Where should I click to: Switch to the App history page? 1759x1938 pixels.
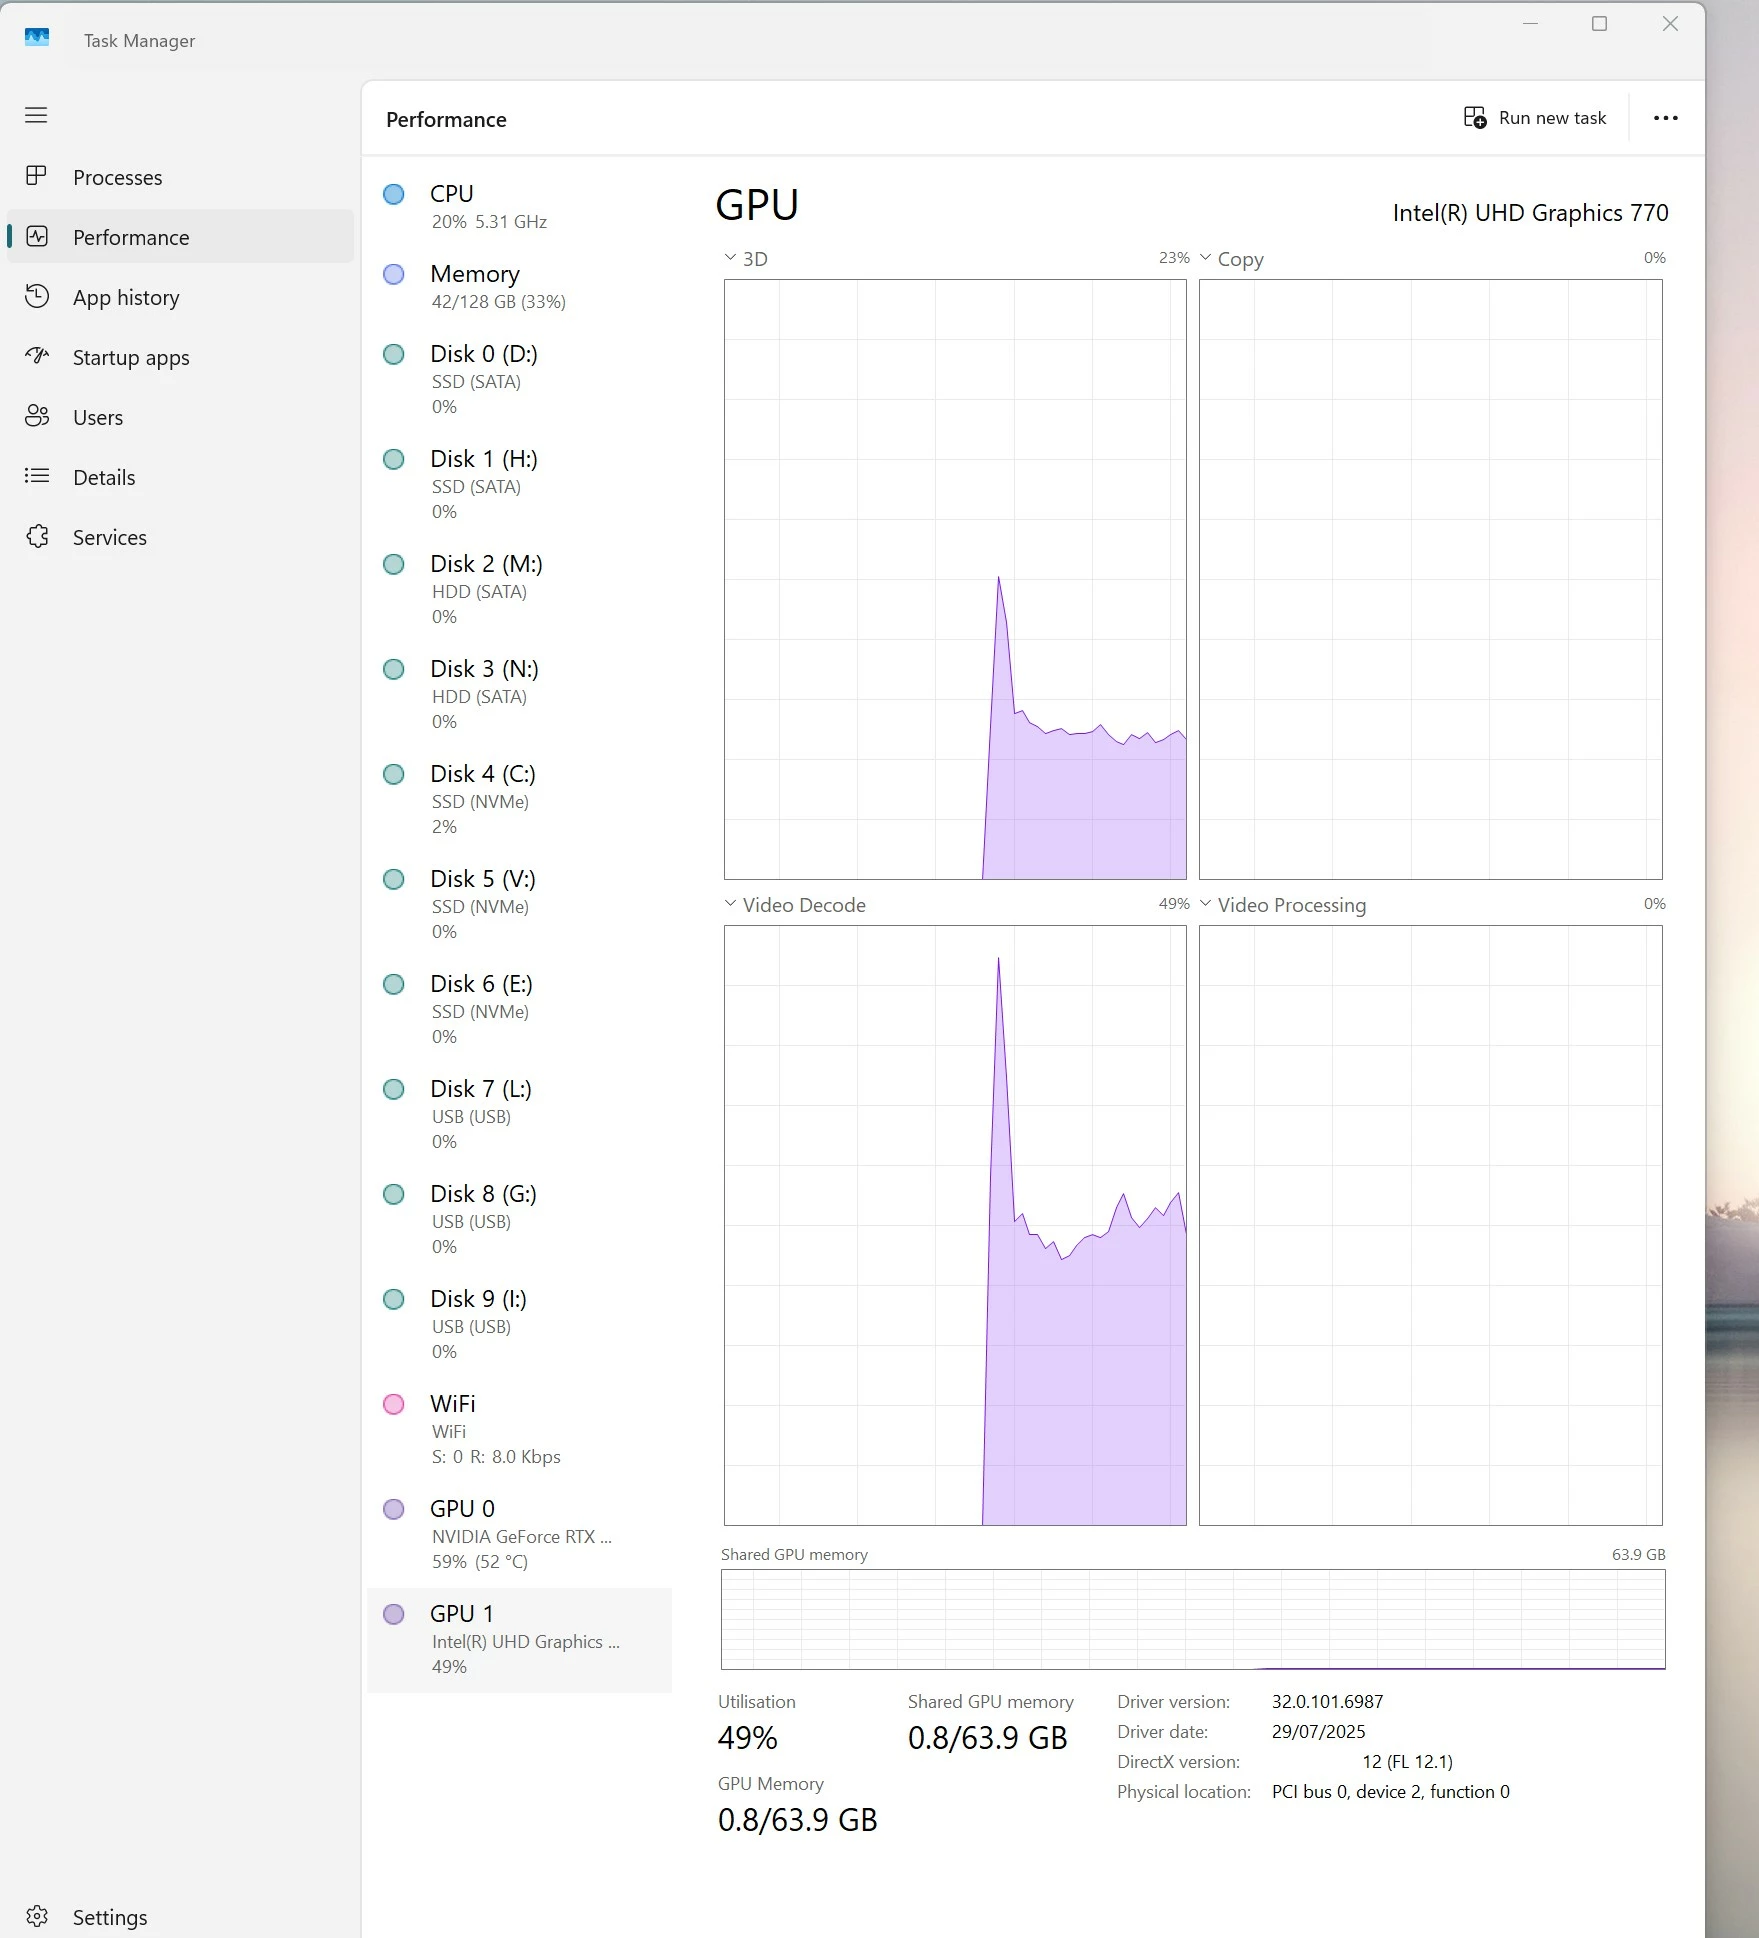click(180, 297)
